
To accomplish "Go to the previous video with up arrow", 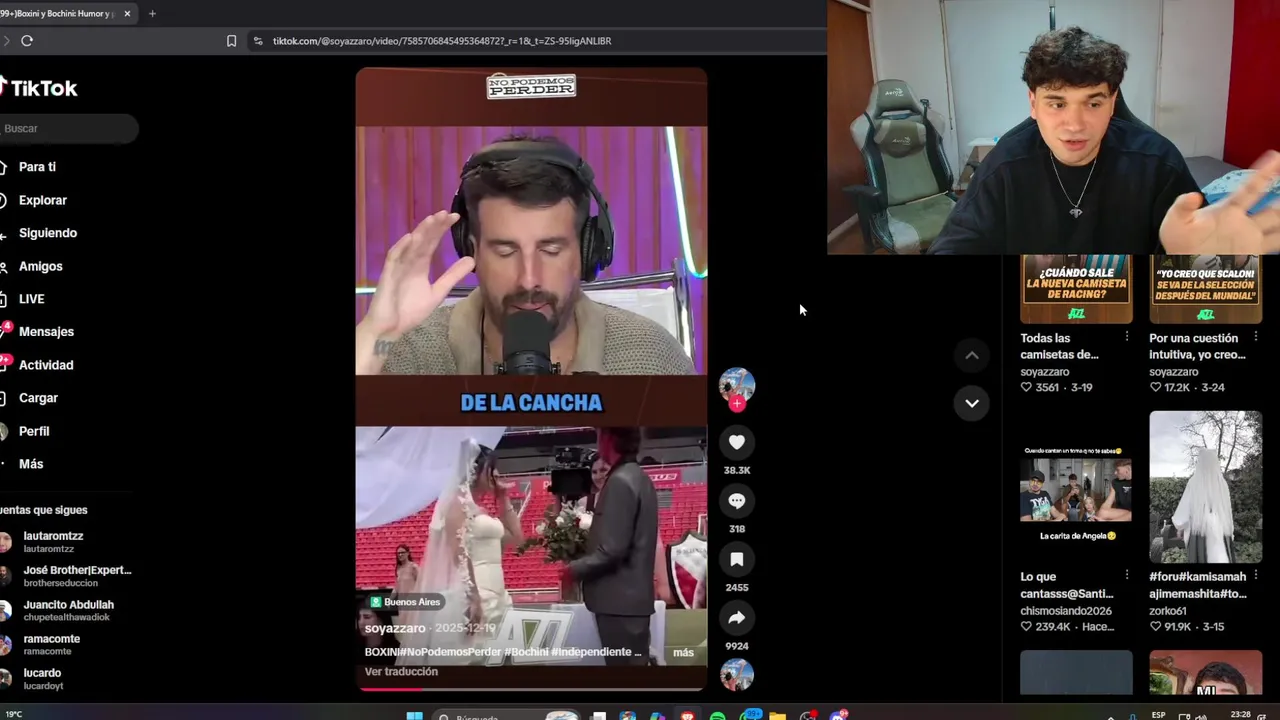I will click(972, 355).
